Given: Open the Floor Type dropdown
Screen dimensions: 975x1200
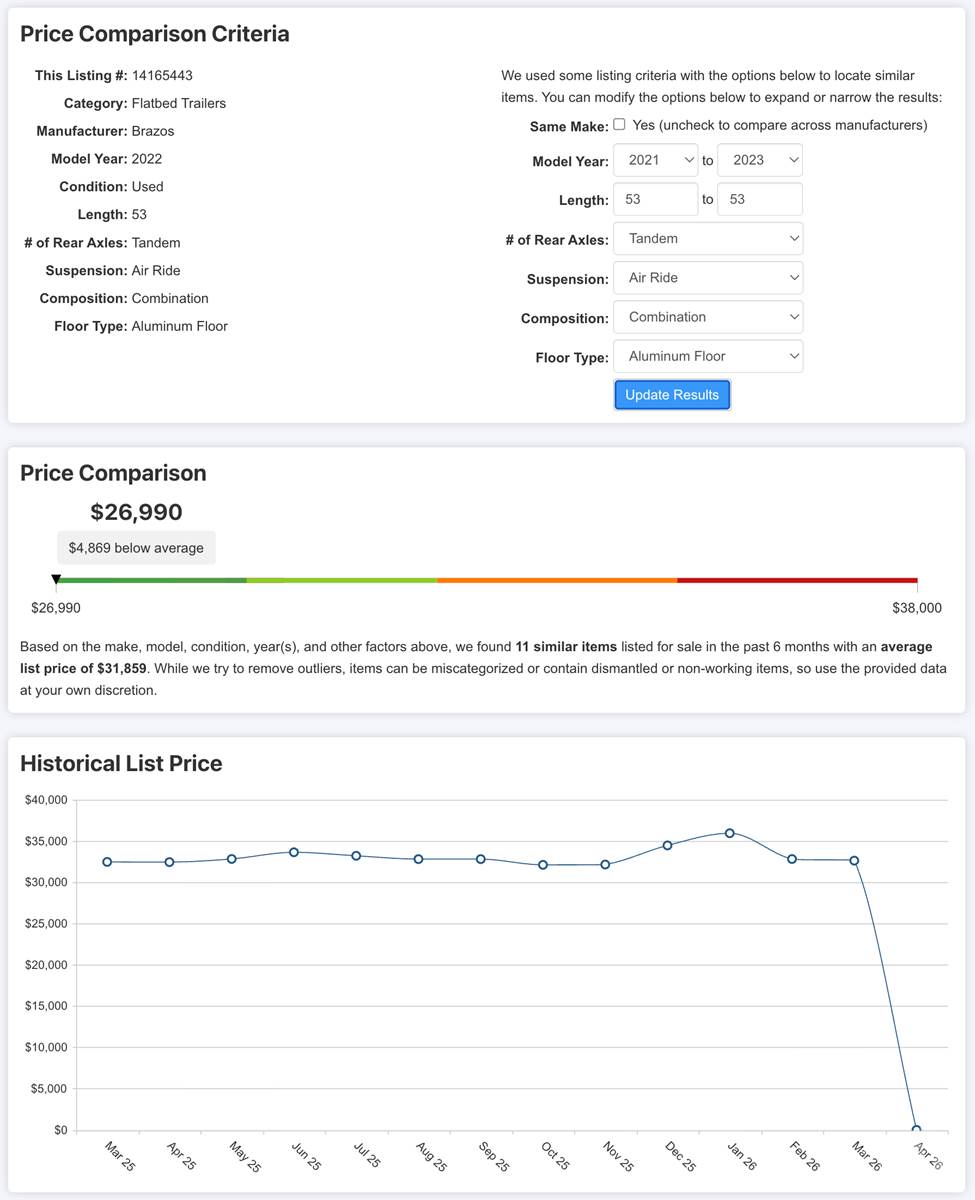Looking at the screenshot, I should (x=708, y=356).
